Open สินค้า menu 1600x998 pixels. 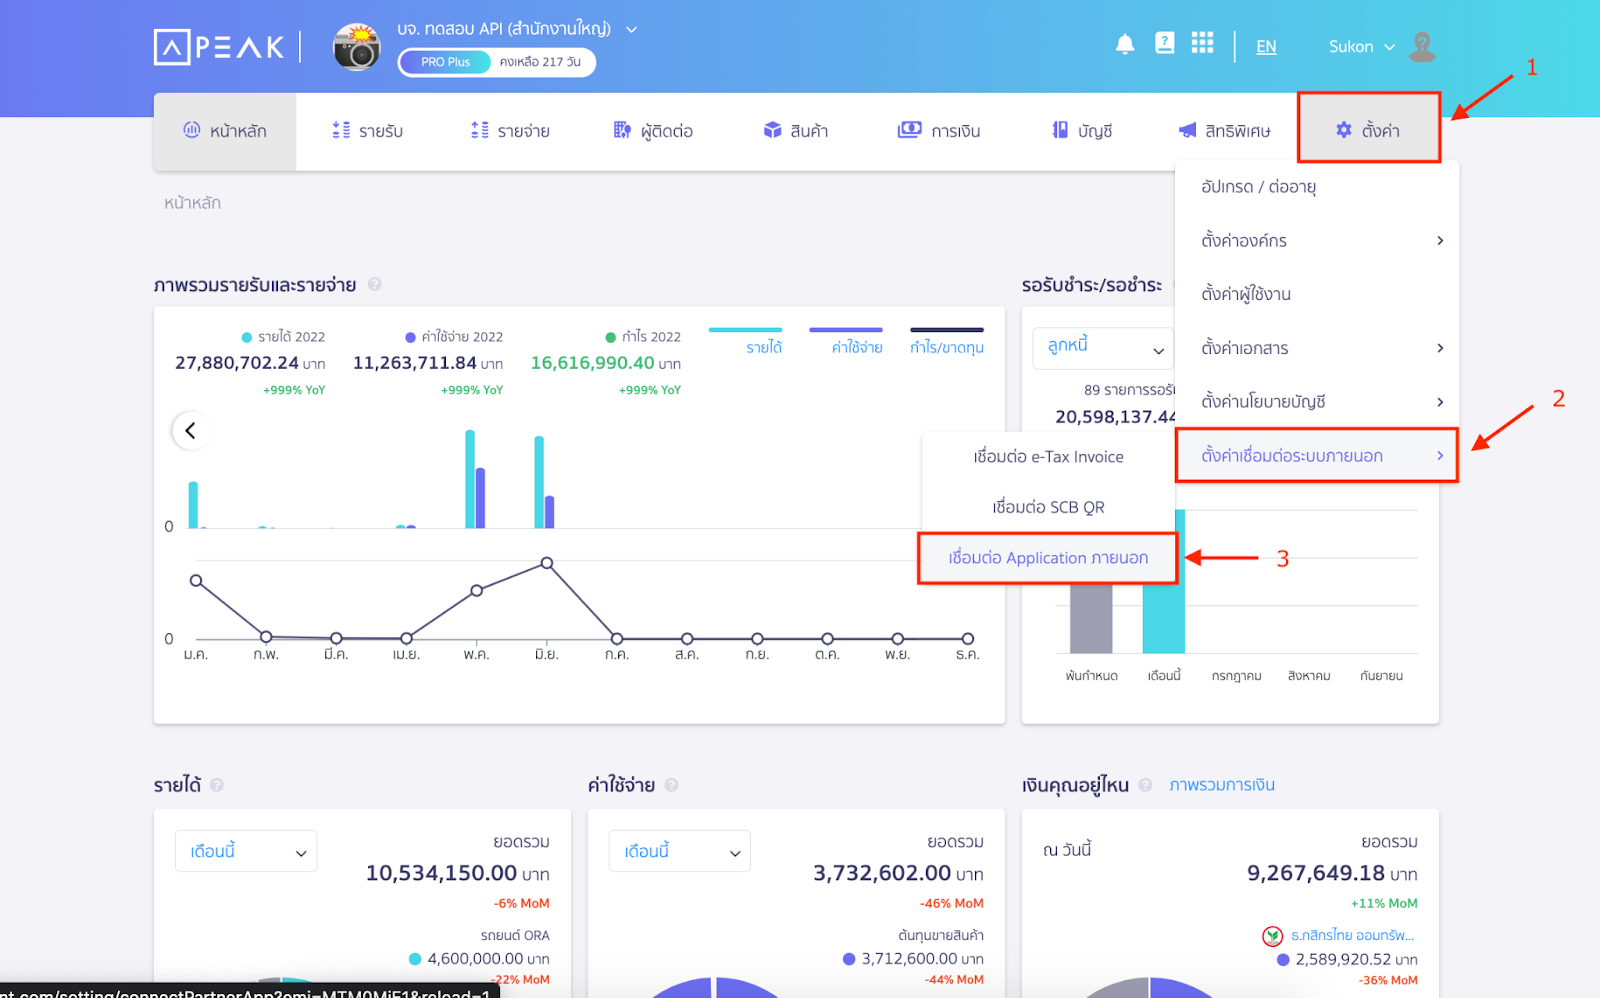coord(796,131)
